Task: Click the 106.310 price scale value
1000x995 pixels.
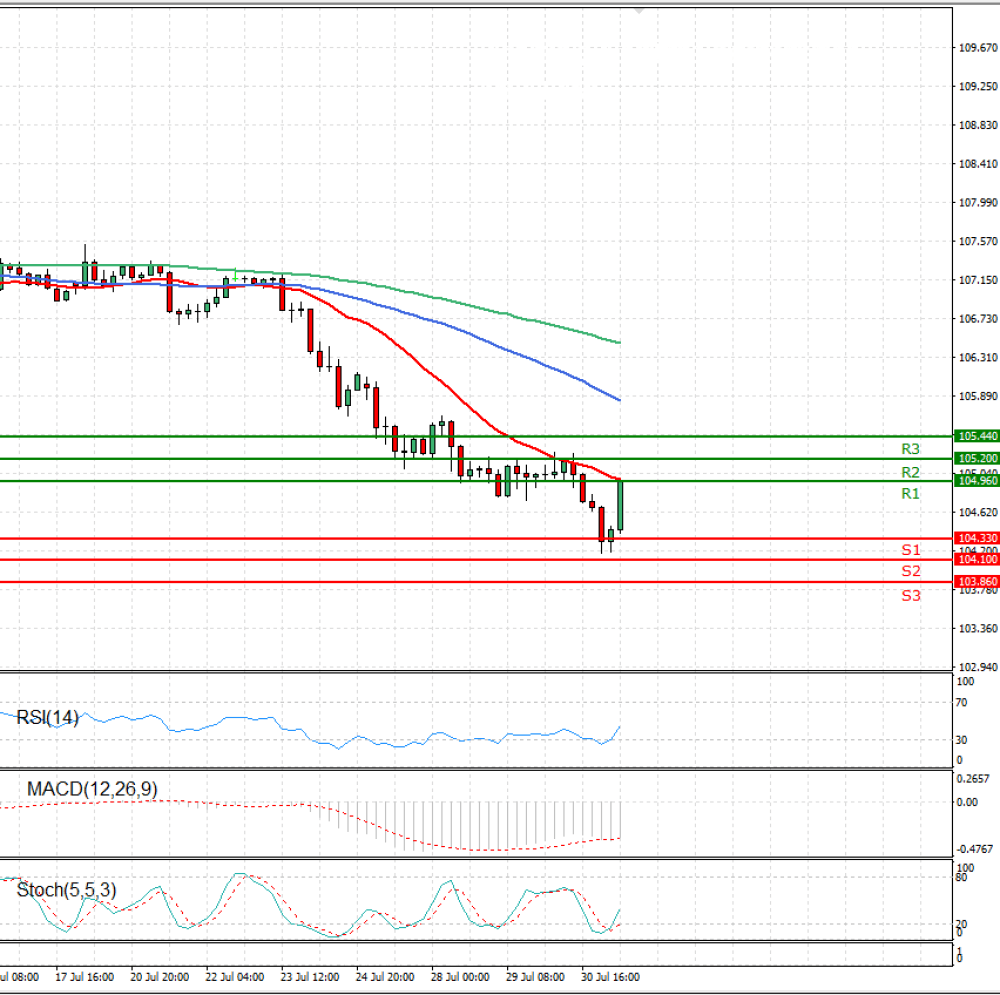Action: [x=978, y=357]
